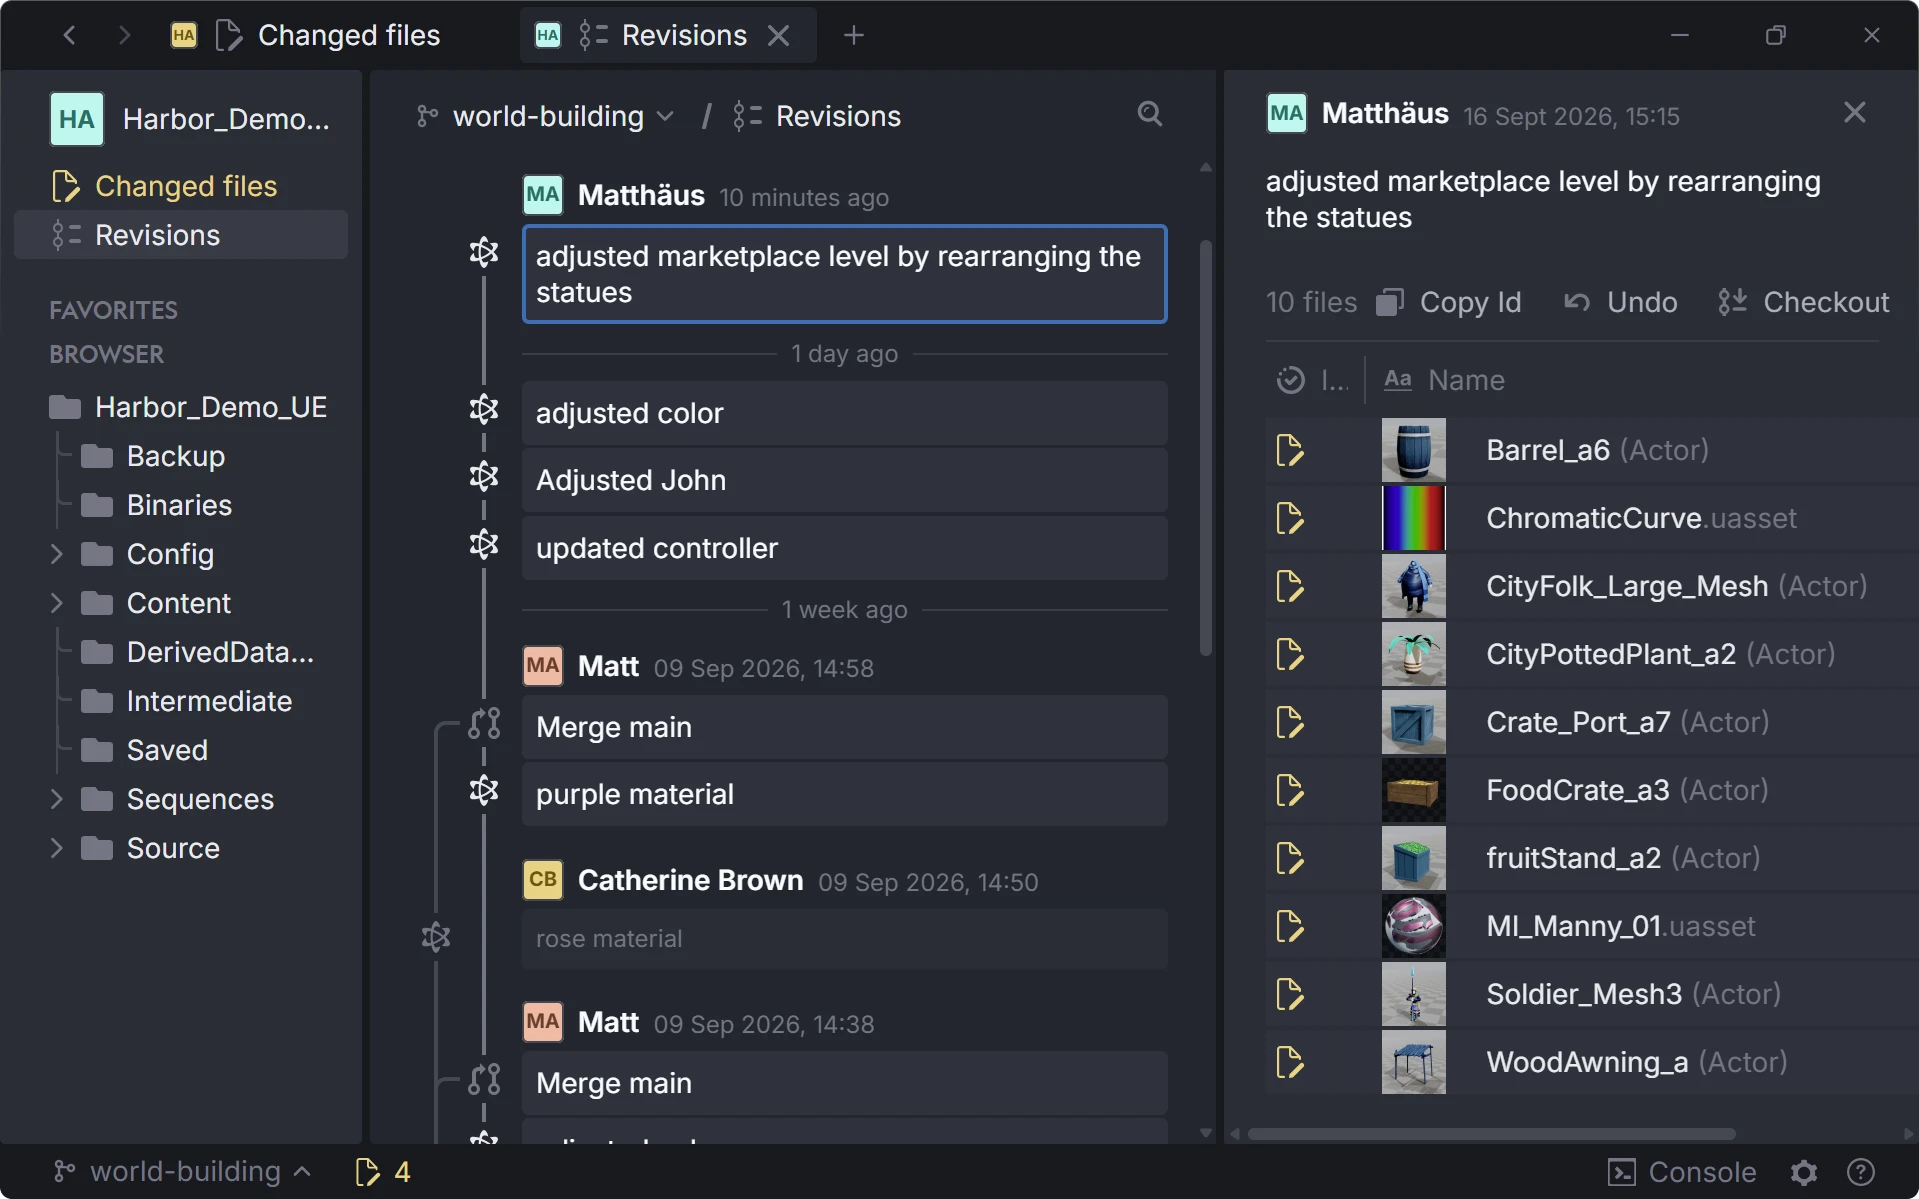
Task: Expand the Config folder
Action: 57,554
